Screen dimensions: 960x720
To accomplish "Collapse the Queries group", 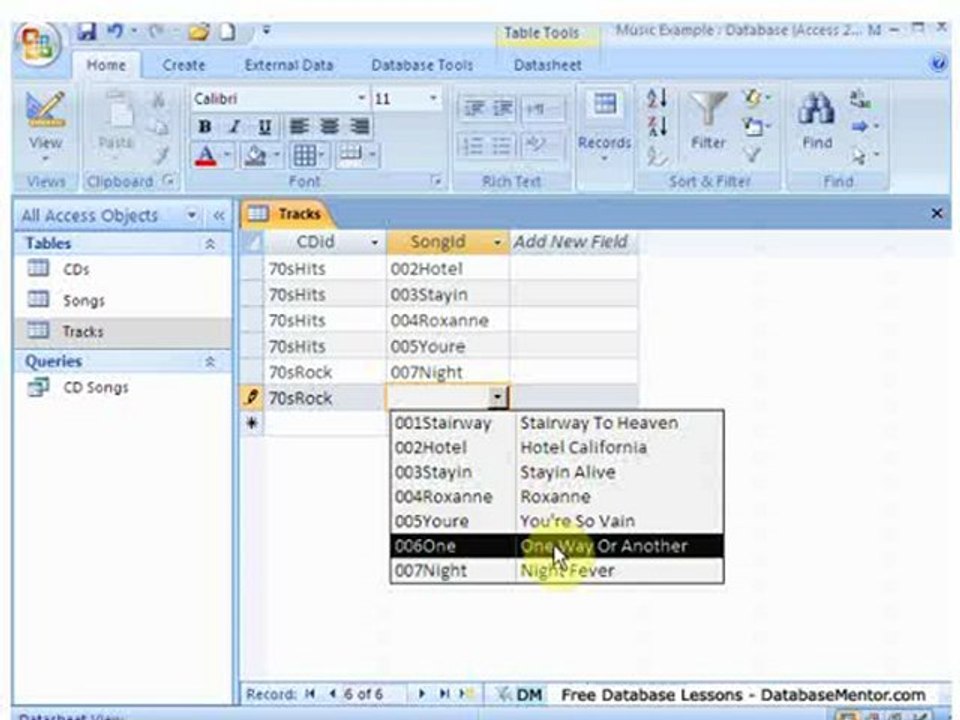I will click(210, 361).
